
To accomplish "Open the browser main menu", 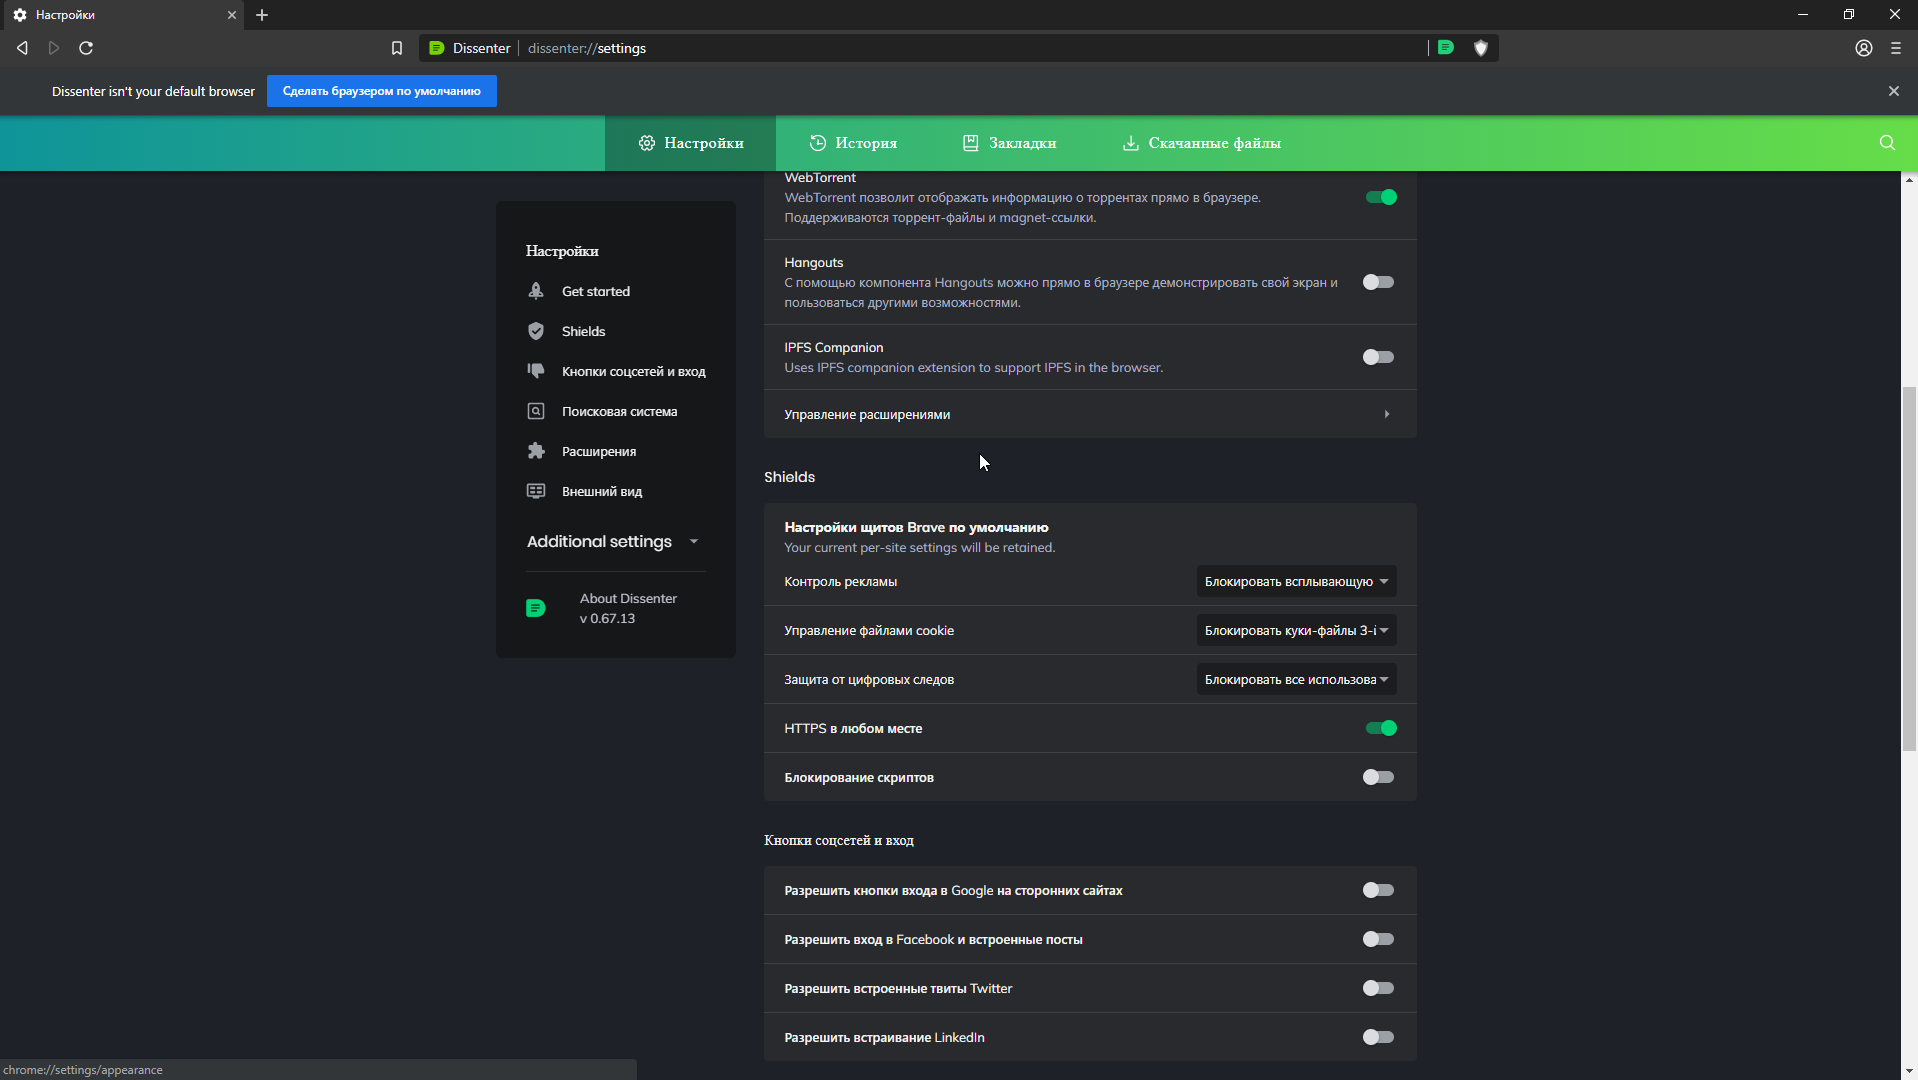I will pos(1896,48).
